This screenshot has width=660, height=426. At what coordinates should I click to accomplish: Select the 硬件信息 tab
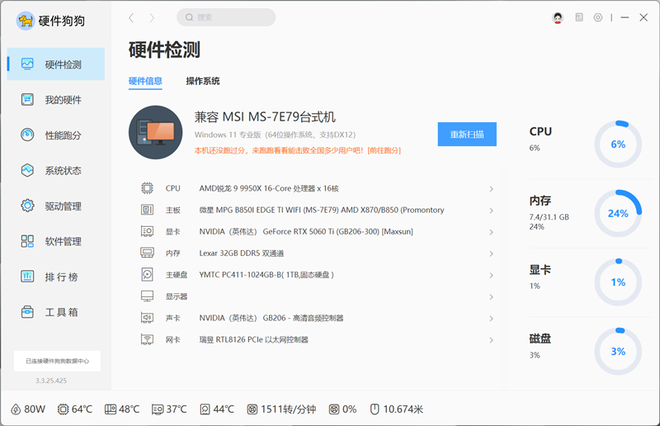147,81
